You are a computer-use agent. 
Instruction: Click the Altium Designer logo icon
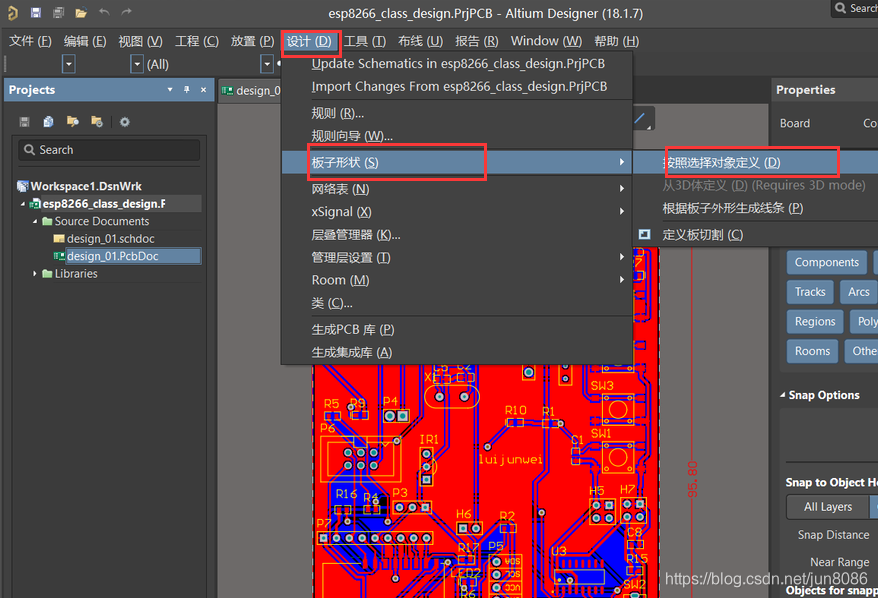point(12,12)
